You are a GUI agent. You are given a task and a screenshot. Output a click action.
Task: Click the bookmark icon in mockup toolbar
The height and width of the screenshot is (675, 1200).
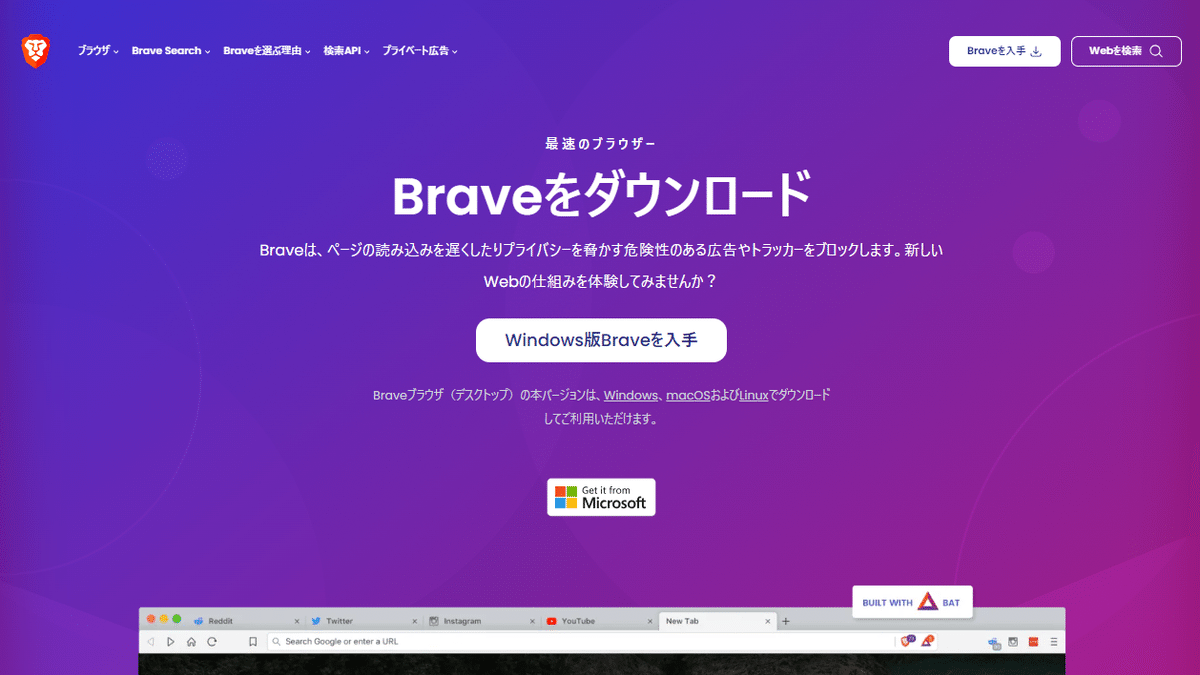tap(253, 641)
